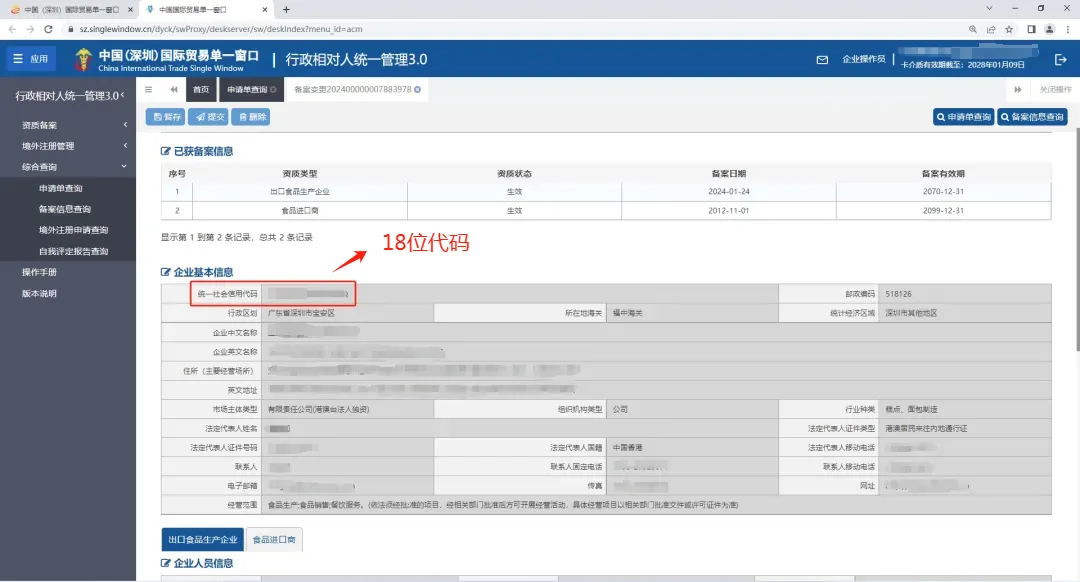Screen dimensions: 1080x582
Task: Click browser forward arrow
Action: (30, 29)
